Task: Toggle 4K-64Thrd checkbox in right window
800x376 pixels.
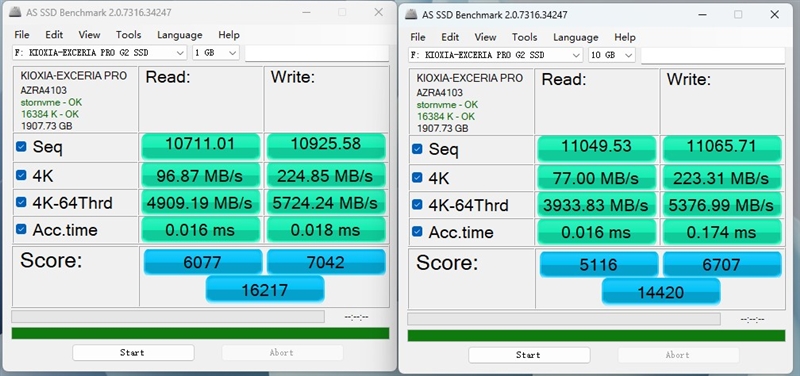Action: click(417, 205)
